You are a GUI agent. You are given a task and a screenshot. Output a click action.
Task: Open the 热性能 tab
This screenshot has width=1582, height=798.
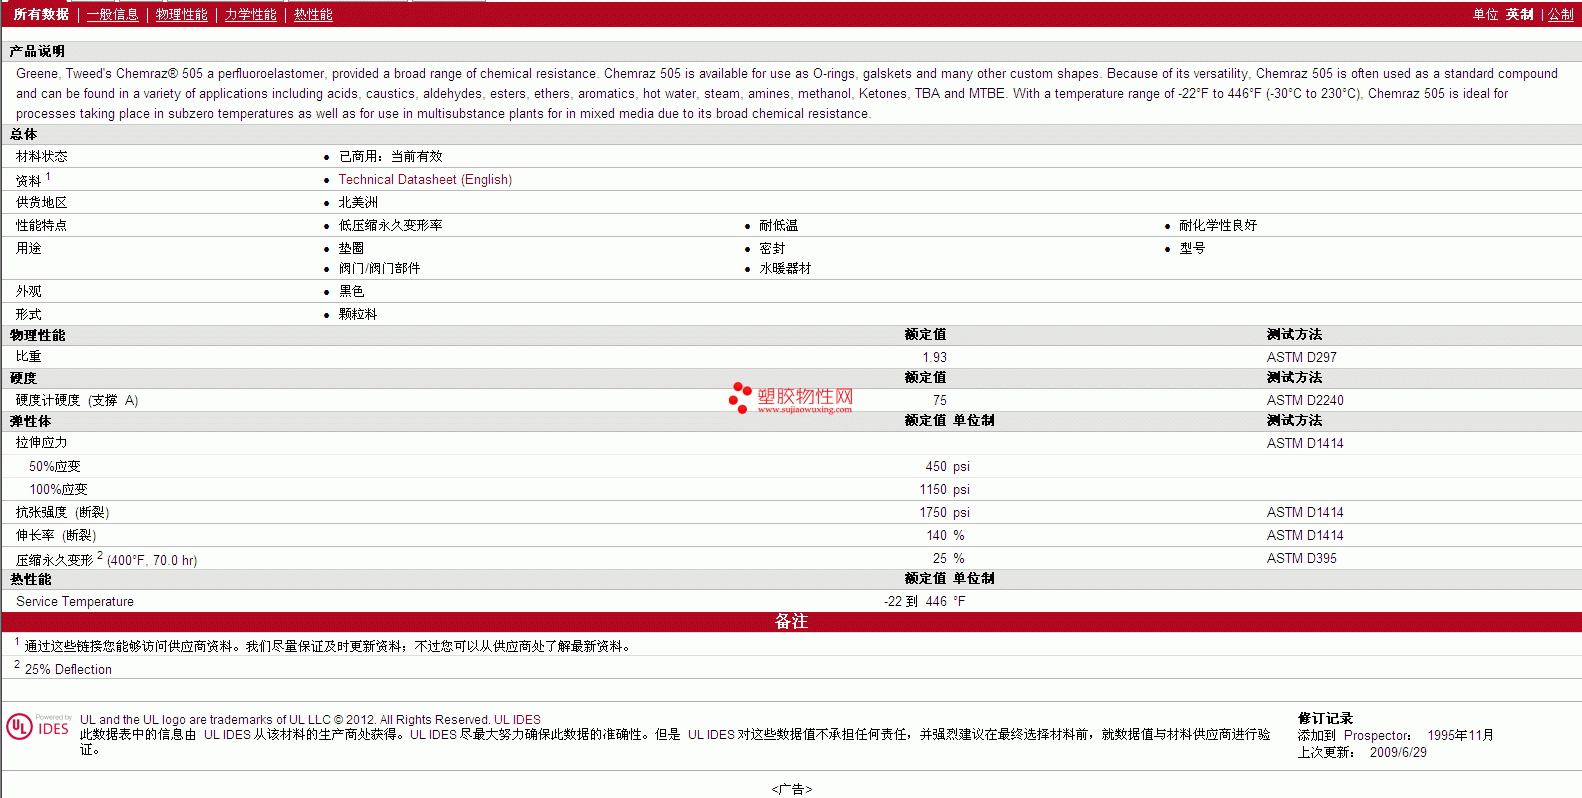pyautogui.click(x=313, y=14)
